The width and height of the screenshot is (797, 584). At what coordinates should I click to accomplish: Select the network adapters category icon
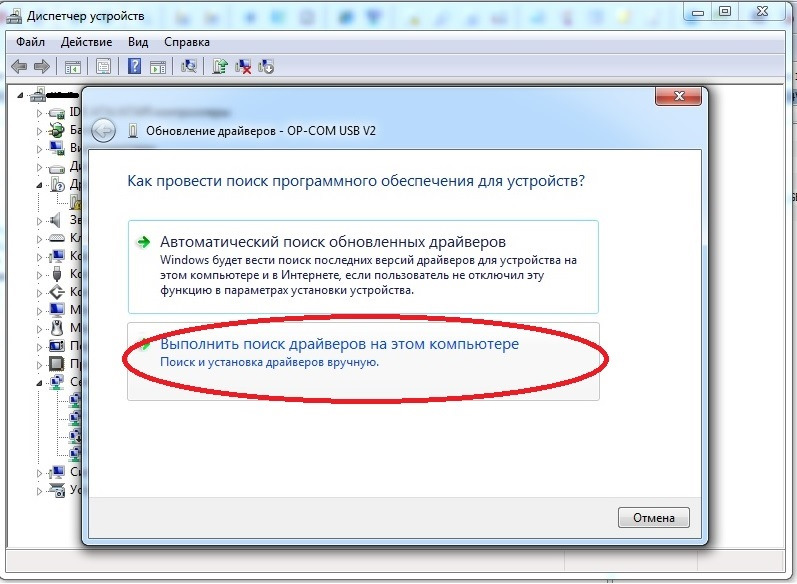pyautogui.click(x=57, y=382)
